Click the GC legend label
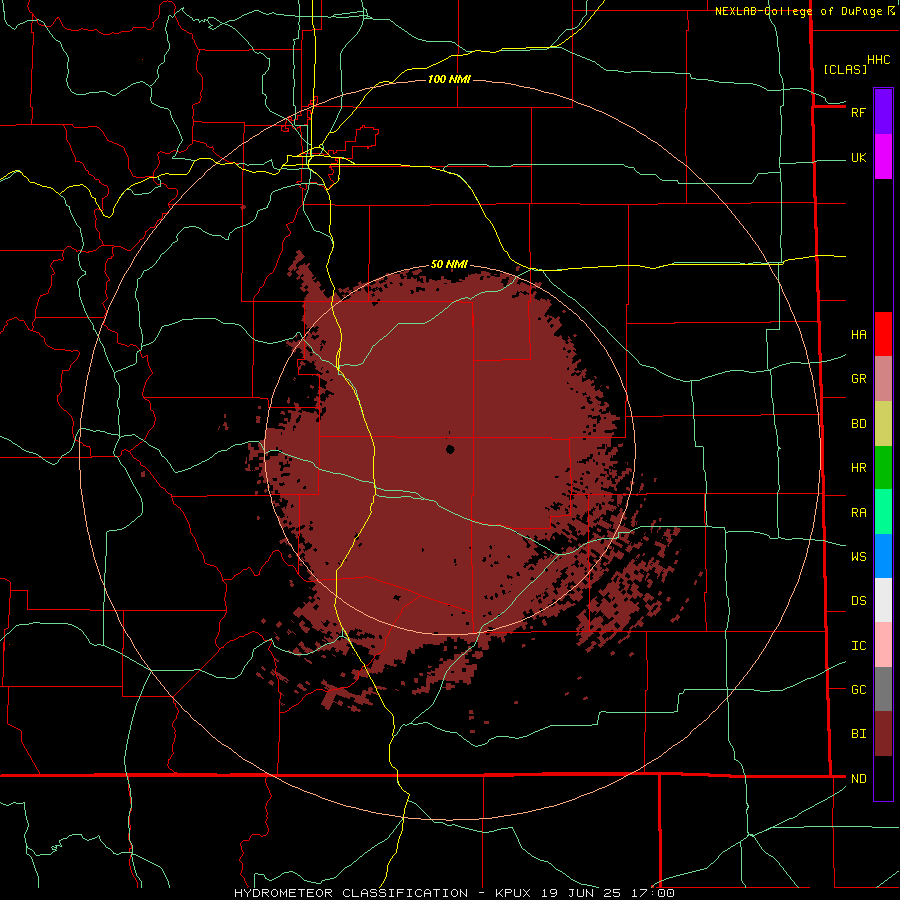Viewport: 900px width, 900px height. pyautogui.click(x=858, y=690)
